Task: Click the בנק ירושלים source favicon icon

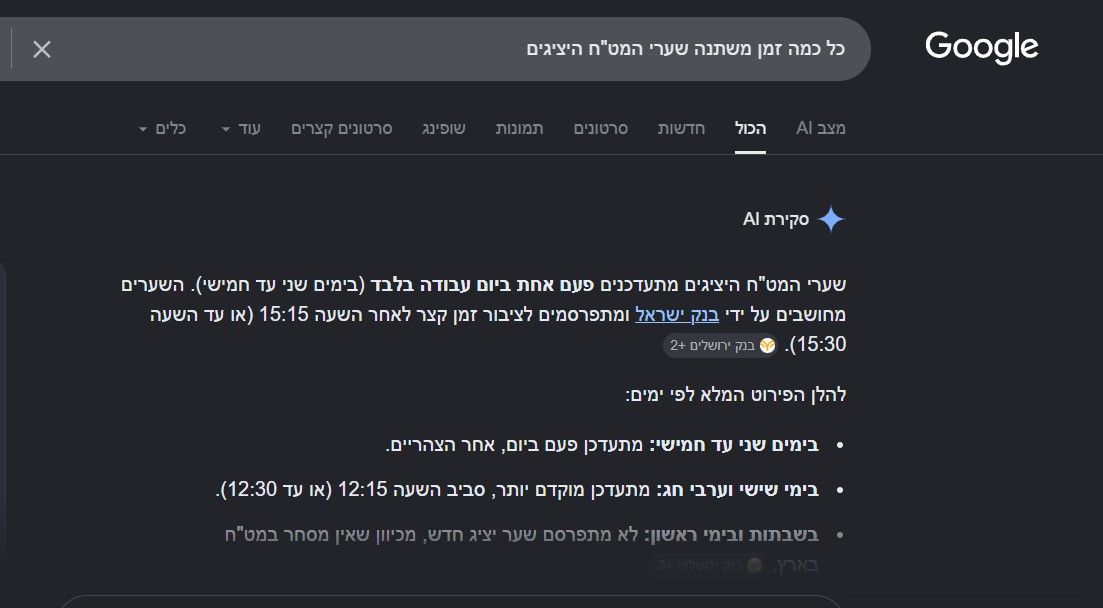Action: [x=767, y=346]
